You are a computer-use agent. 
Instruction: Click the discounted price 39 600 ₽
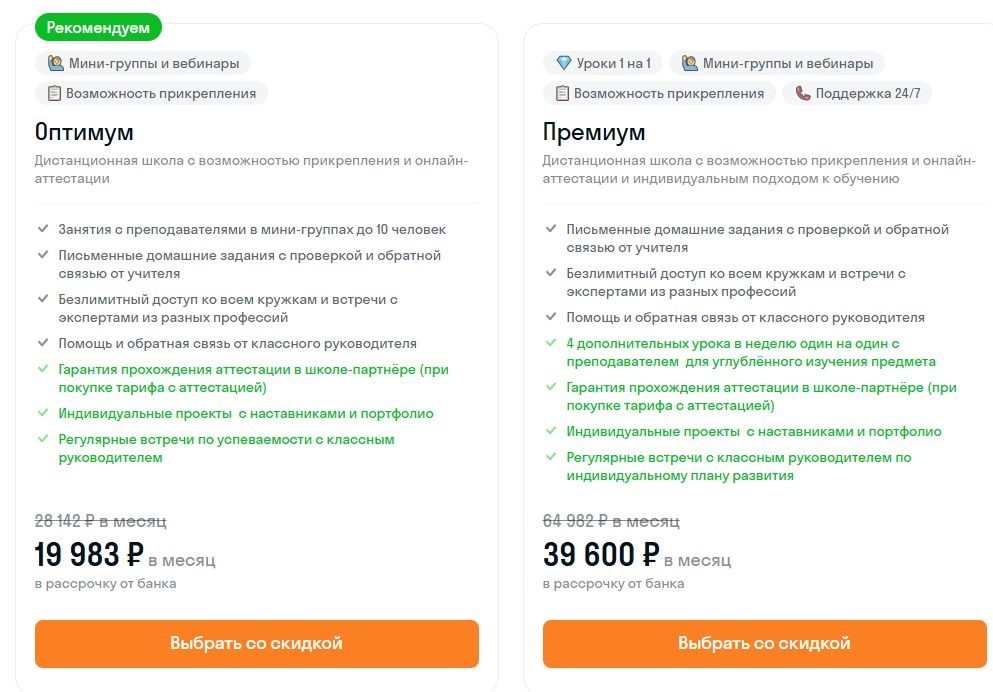click(x=600, y=553)
